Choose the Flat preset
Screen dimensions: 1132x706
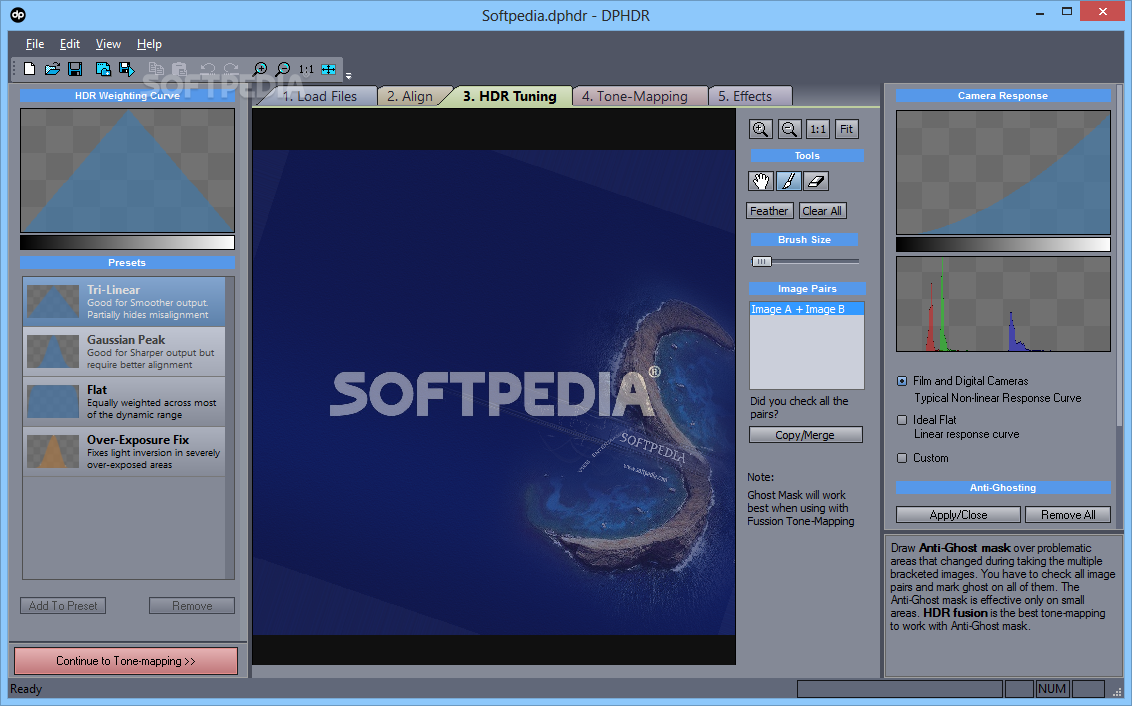pos(124,401)
